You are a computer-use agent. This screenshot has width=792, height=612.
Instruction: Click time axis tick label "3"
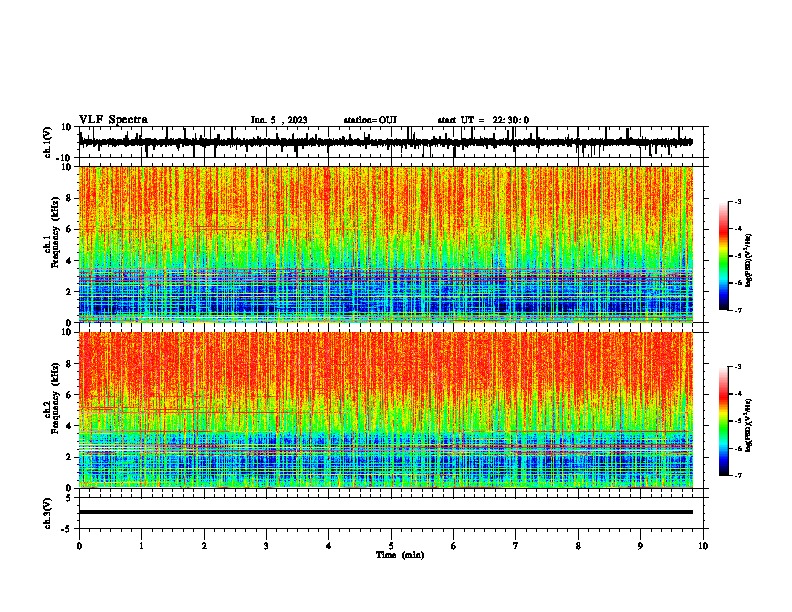[x=266, y=546]
